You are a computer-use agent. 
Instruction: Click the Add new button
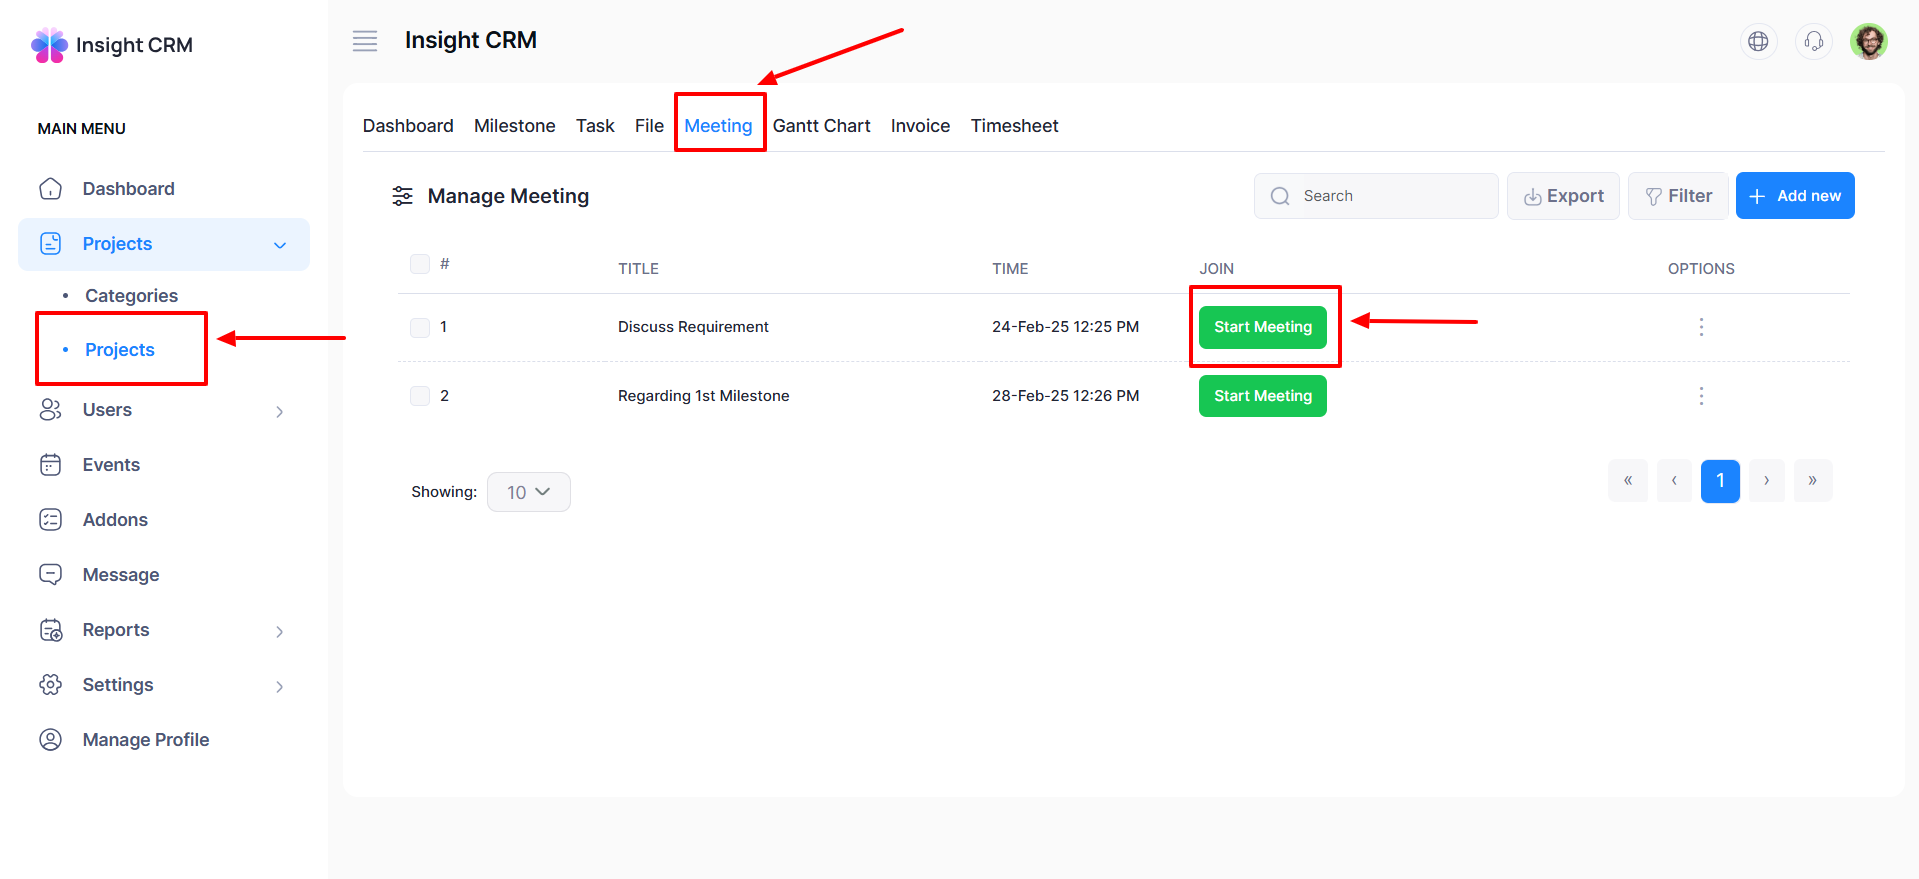[x=1794, y=196]
